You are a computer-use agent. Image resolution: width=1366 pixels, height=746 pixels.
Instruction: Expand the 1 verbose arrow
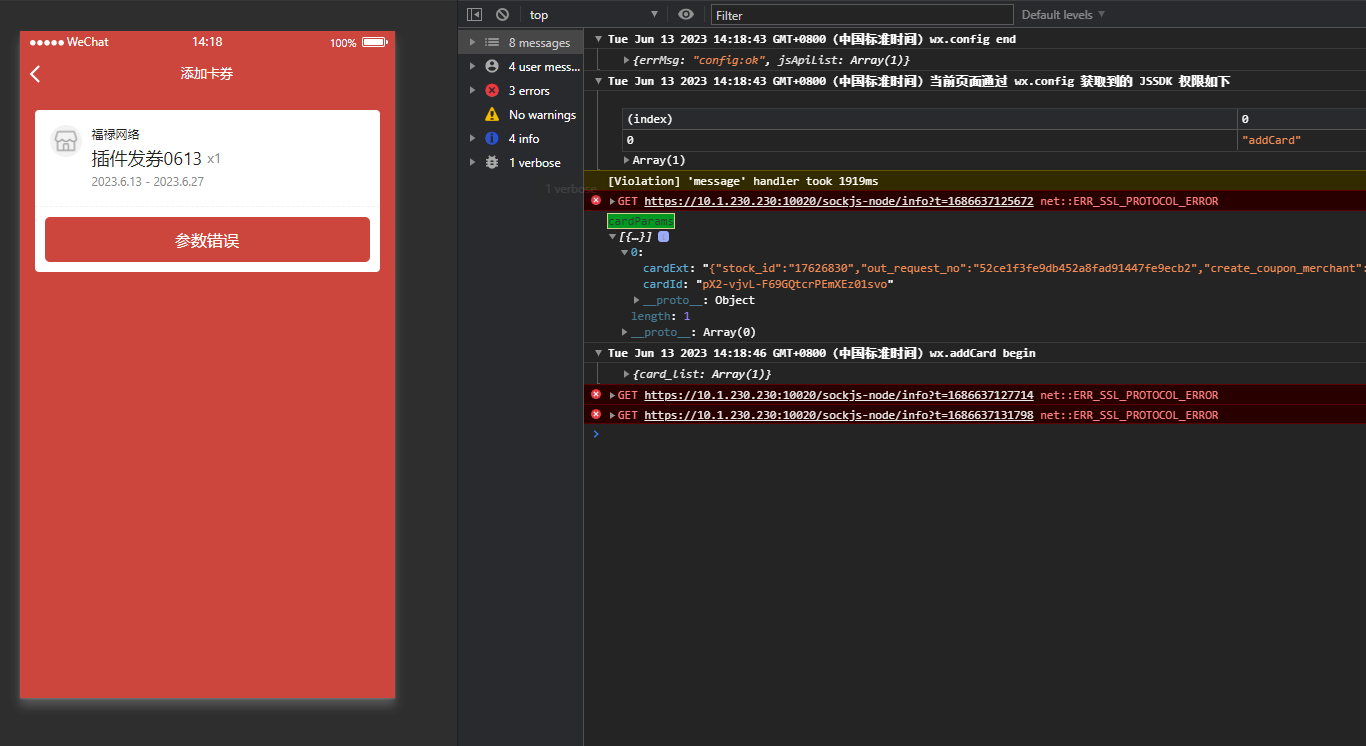point(472,163)
